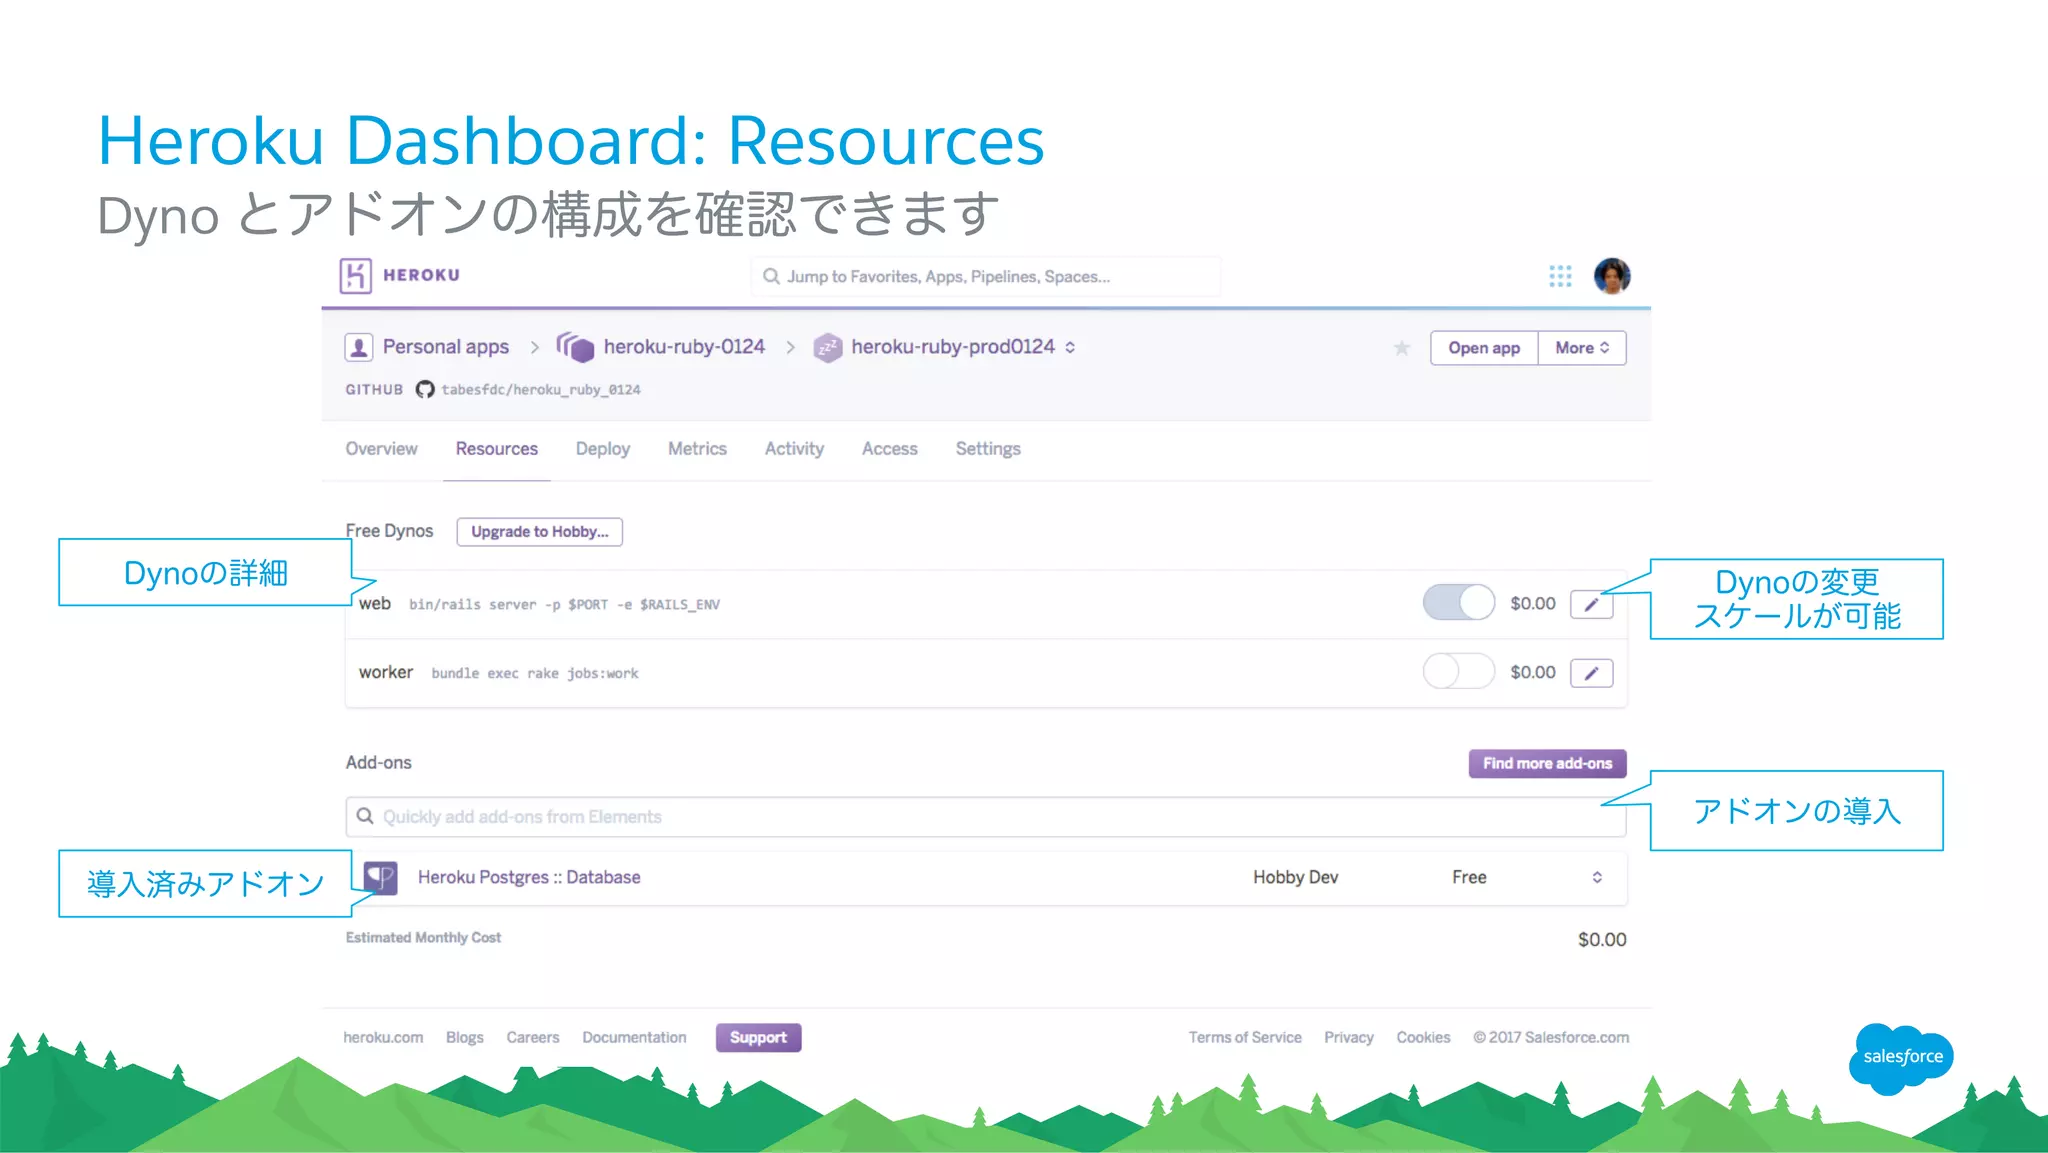Image resolution: width=2048 pixels, height=1153 pixels.
Task: Open Heroku Postgres :: Database link
Action: 529,877
